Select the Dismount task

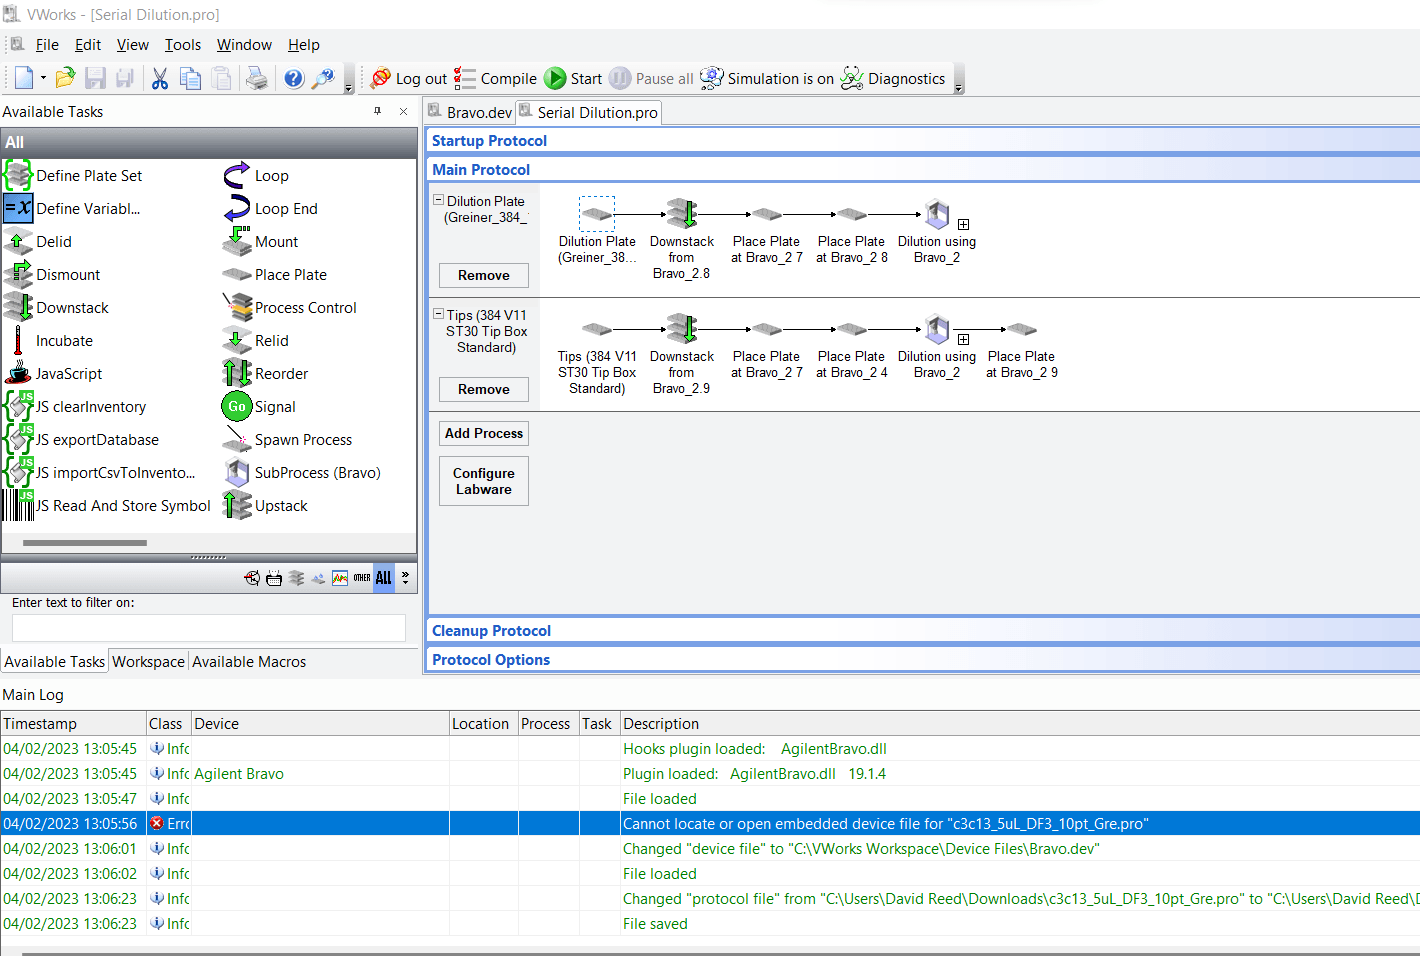pos(52,275)
